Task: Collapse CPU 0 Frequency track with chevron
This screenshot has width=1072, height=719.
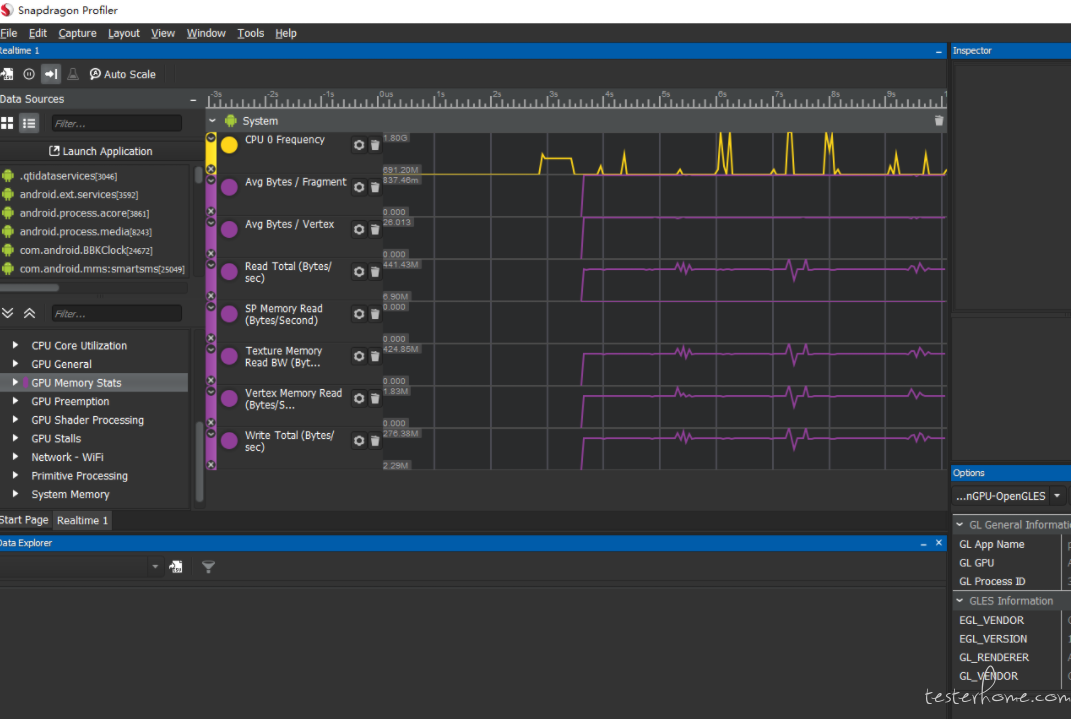Action: pyautogui.click(x=211, y=138)
